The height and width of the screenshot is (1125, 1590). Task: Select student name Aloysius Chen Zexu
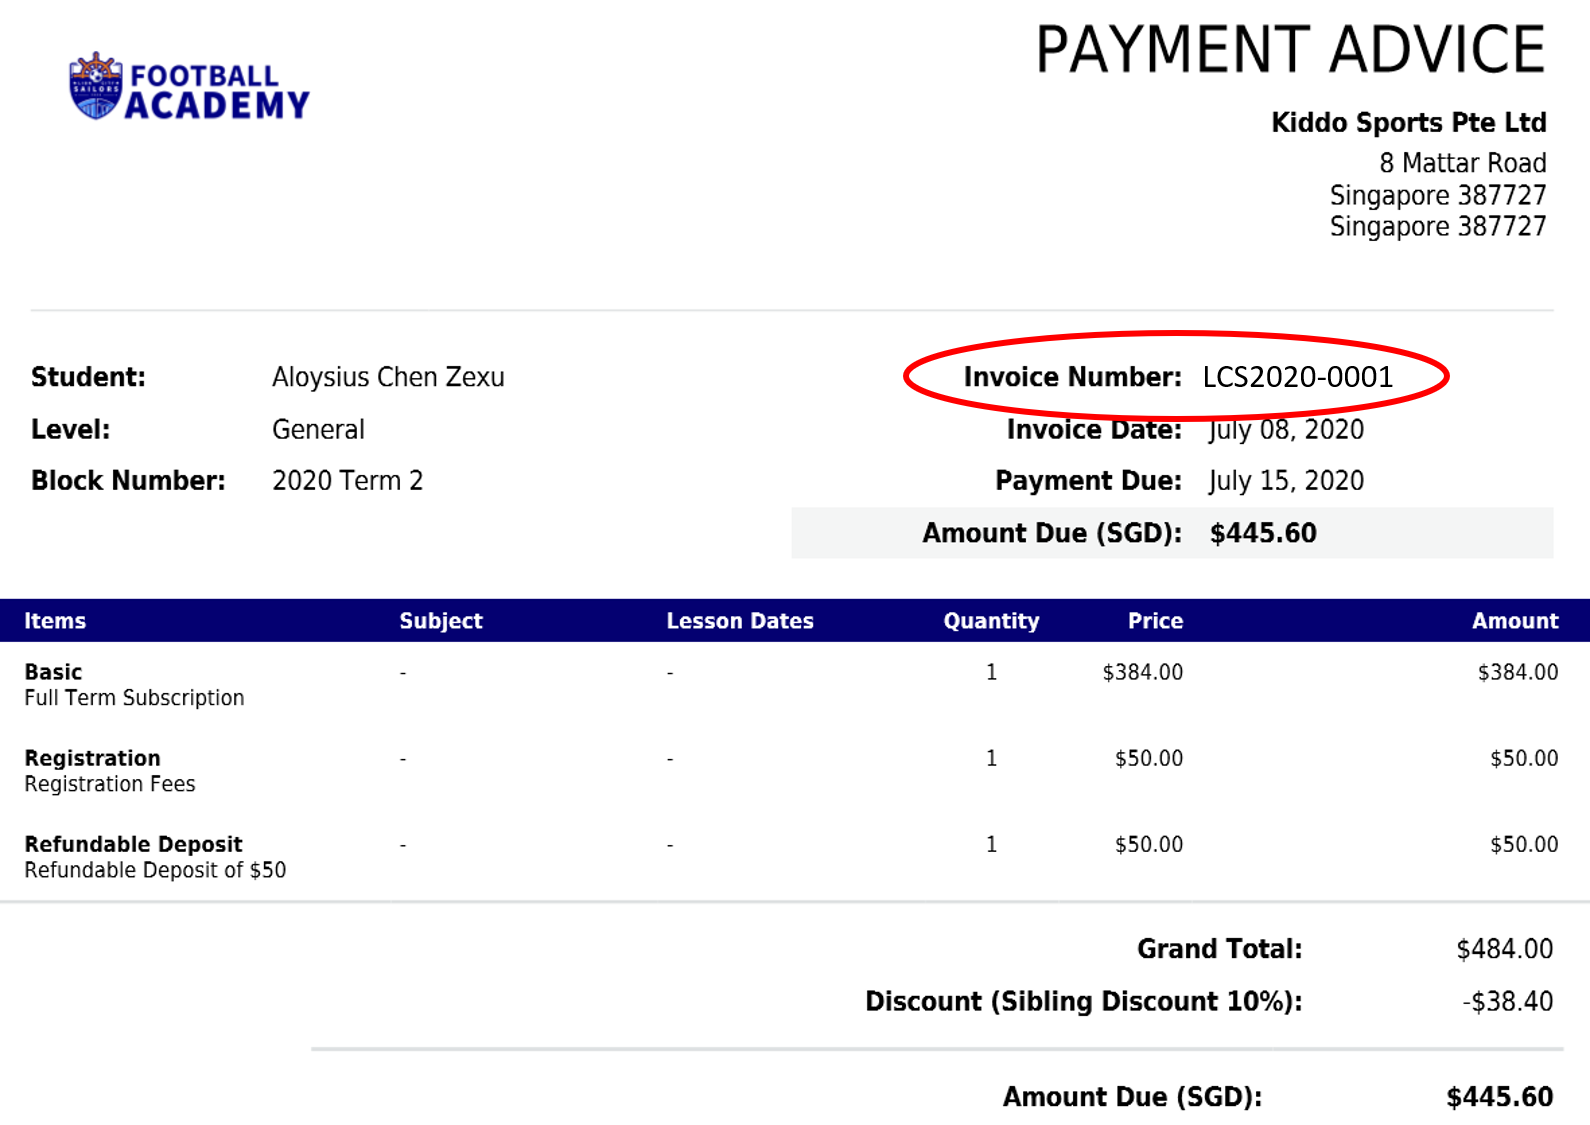388,377
